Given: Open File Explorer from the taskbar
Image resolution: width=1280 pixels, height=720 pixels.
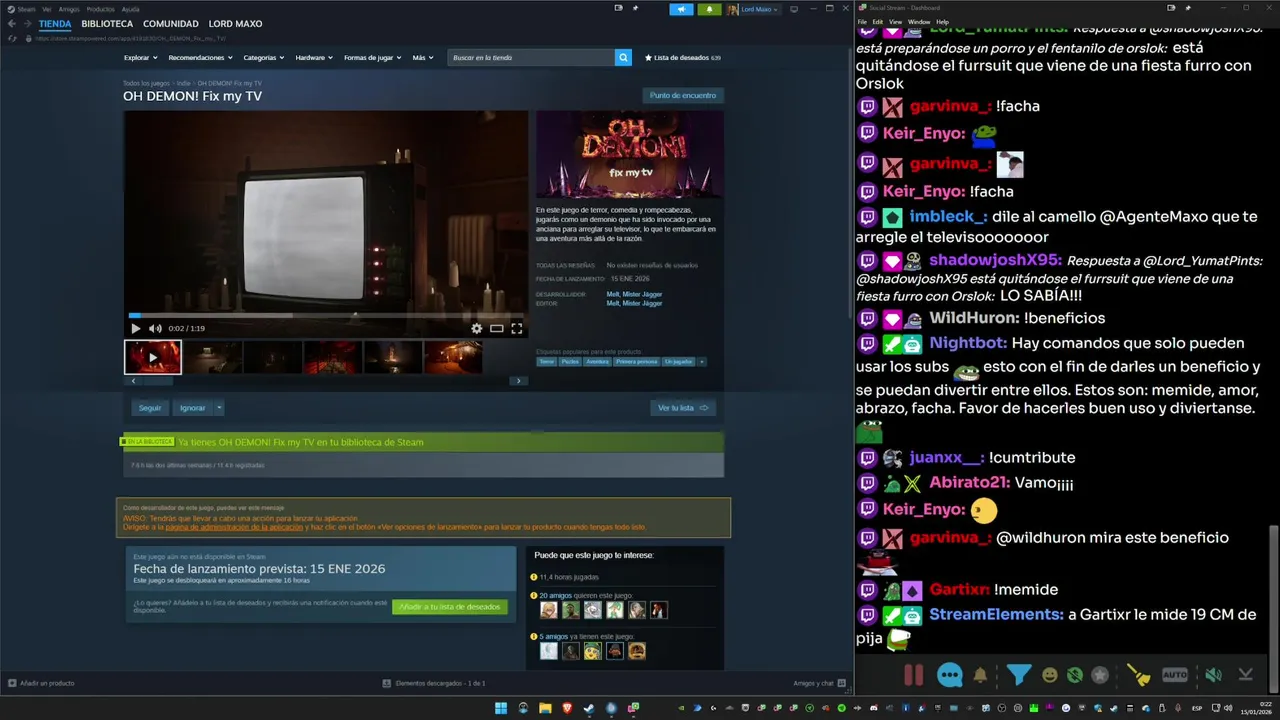Looking at the screenshot, I should coord(545,708).
